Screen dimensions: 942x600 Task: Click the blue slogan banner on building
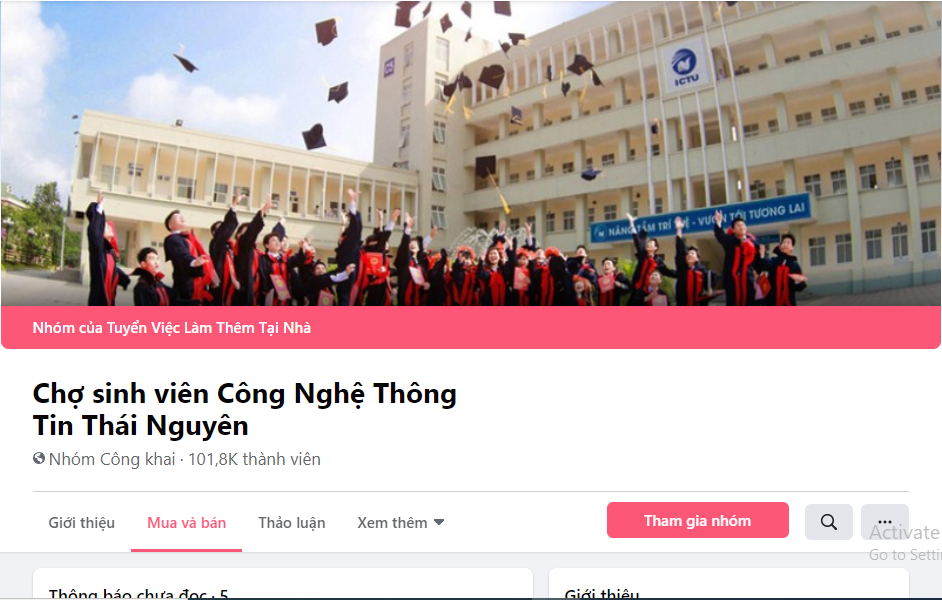(x=700, y=219)
